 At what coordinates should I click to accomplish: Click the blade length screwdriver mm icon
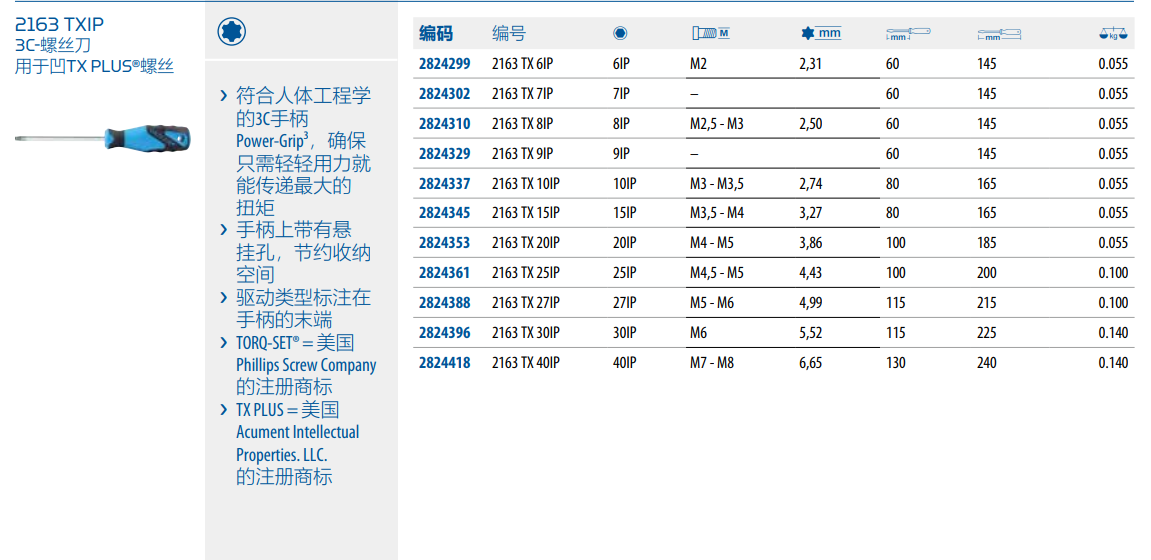click(x=908, y=34)
